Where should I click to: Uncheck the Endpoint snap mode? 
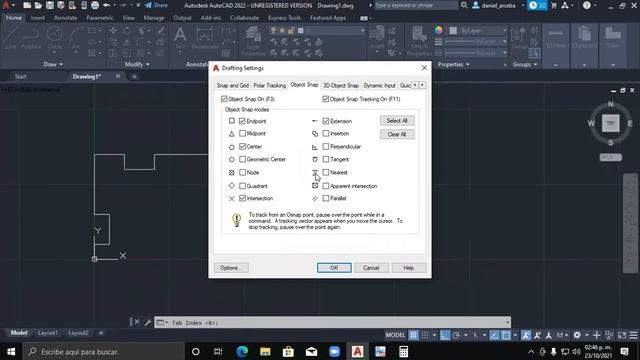pyautogui.click(x=242, y=121)
